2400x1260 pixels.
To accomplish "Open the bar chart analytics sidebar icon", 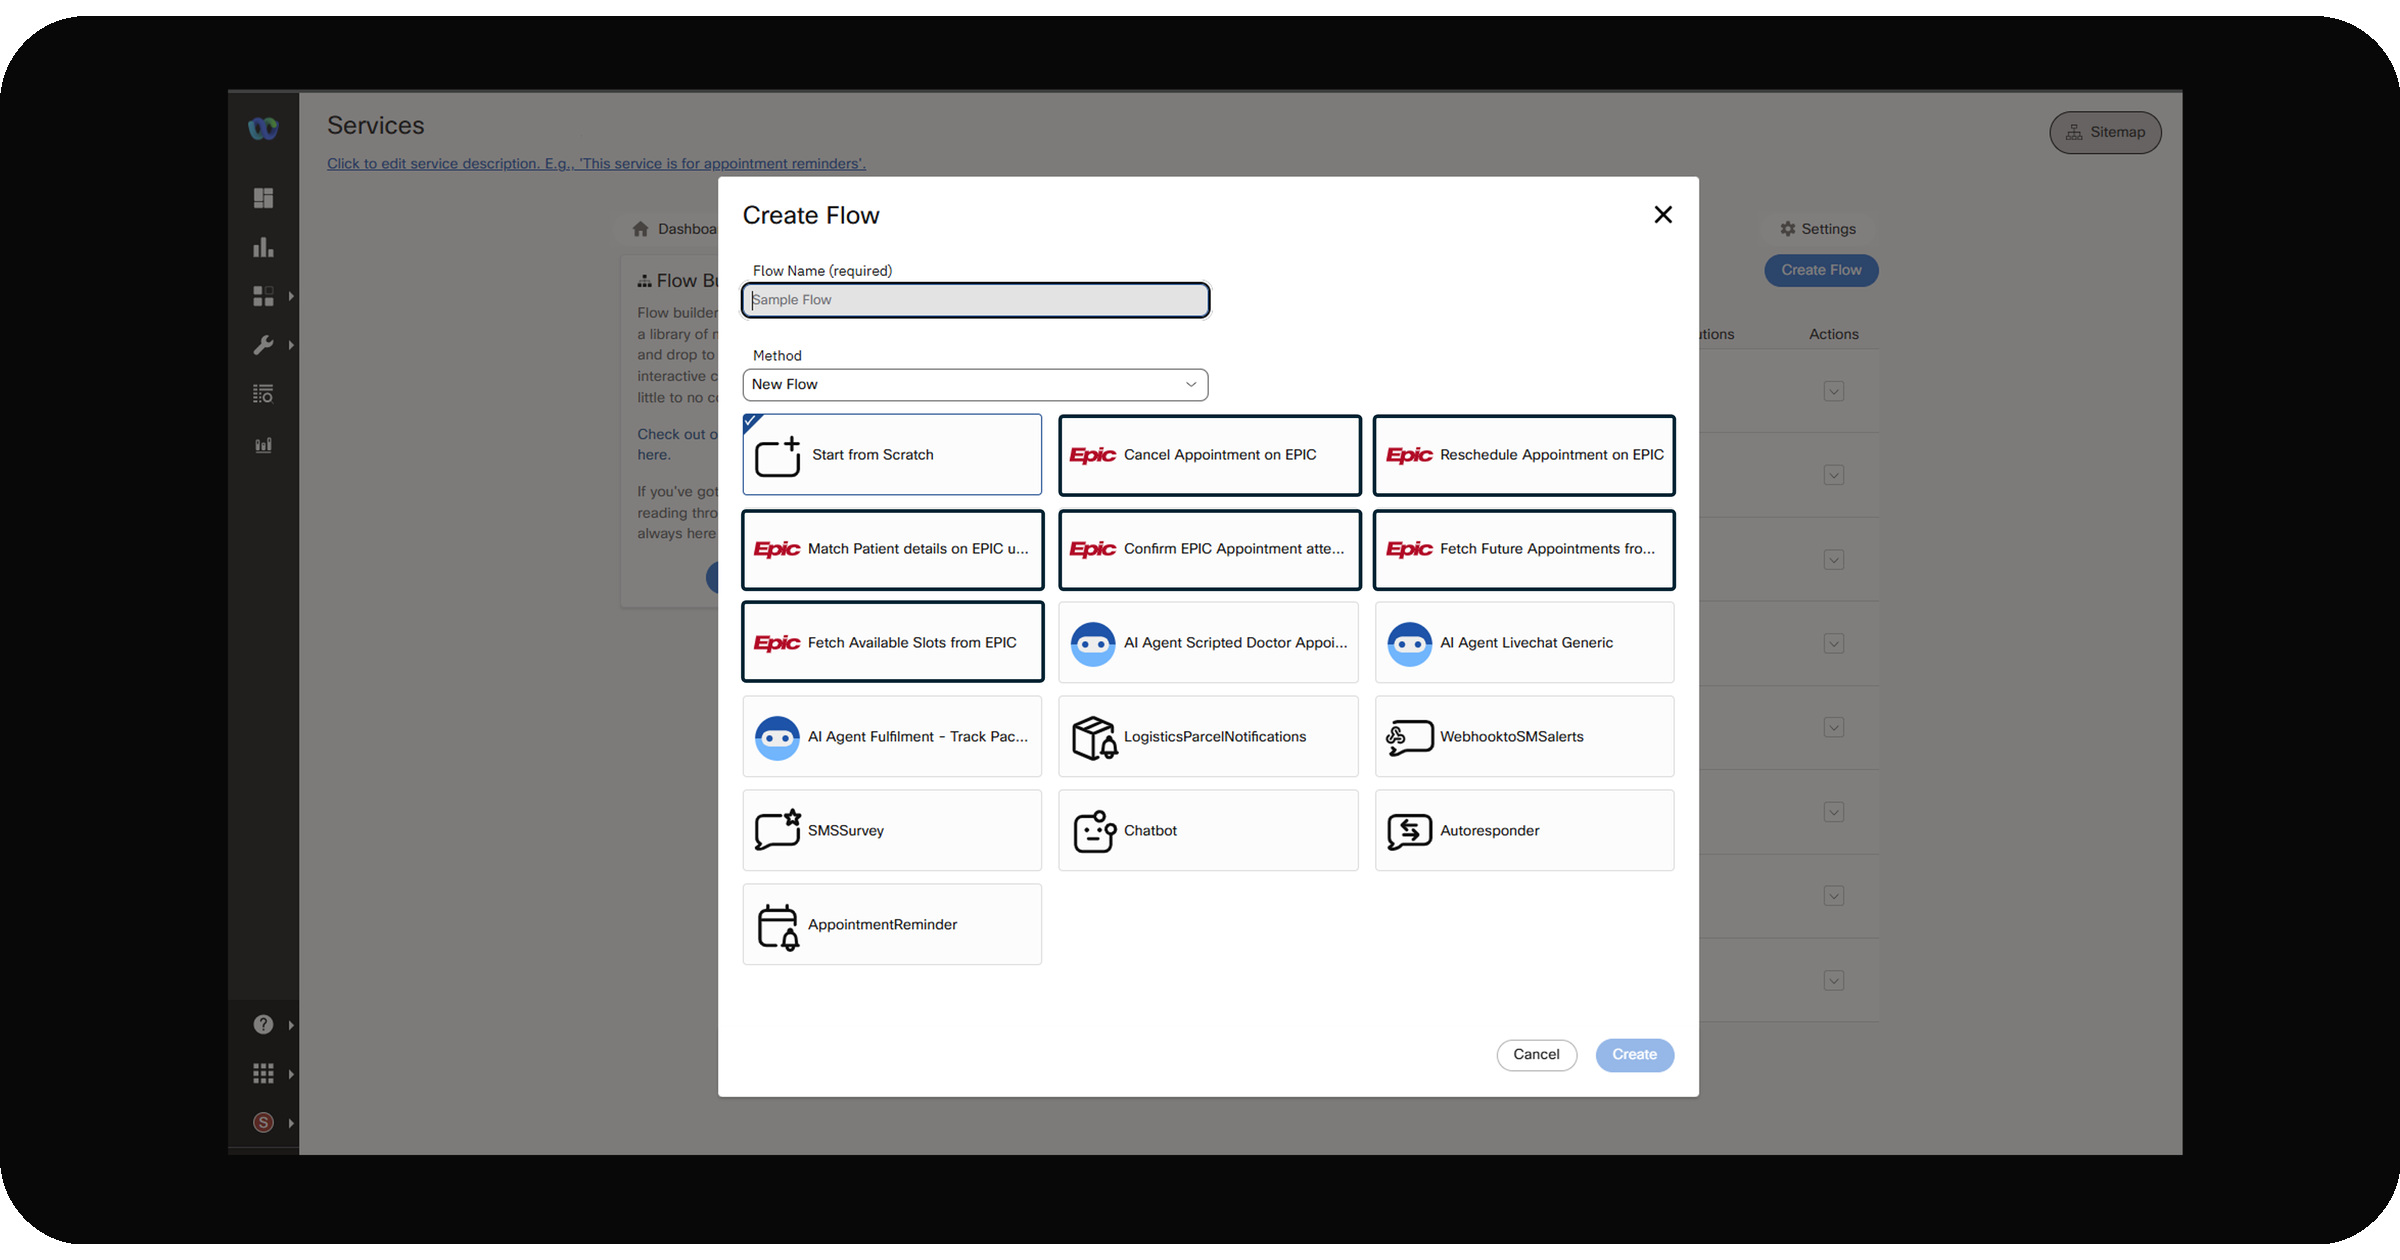I will (263, 247).
